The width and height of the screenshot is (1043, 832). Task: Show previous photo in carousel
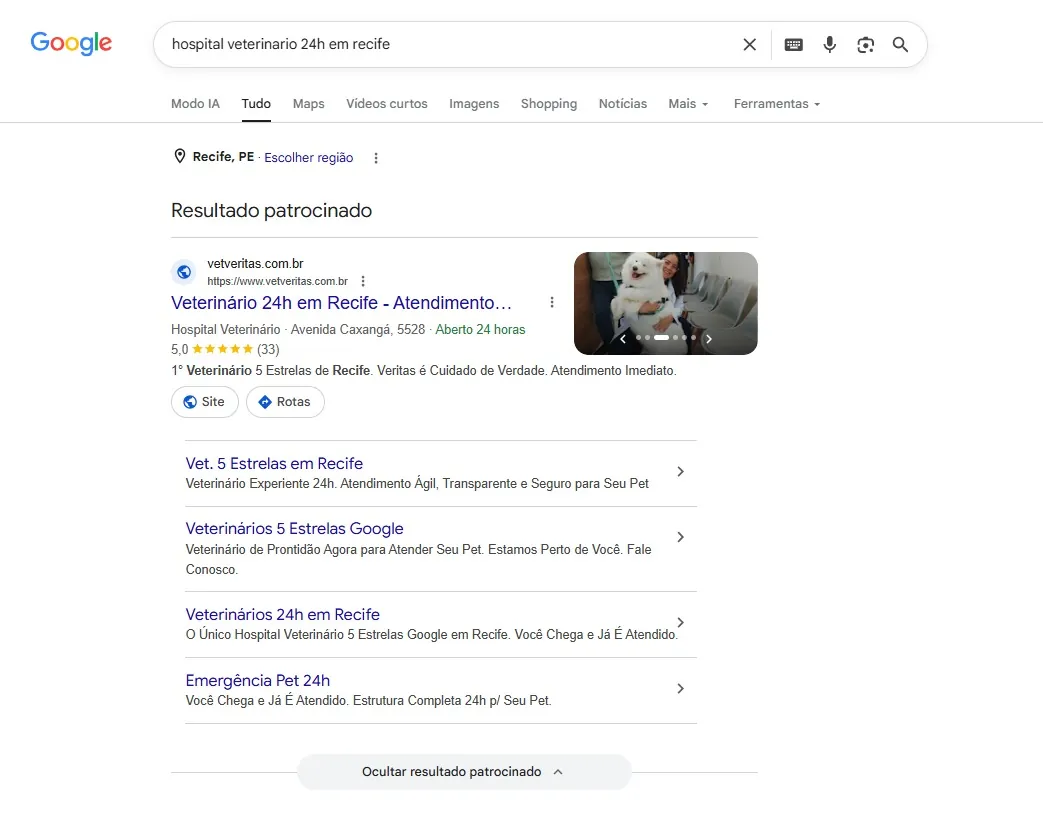click(623, 339)
